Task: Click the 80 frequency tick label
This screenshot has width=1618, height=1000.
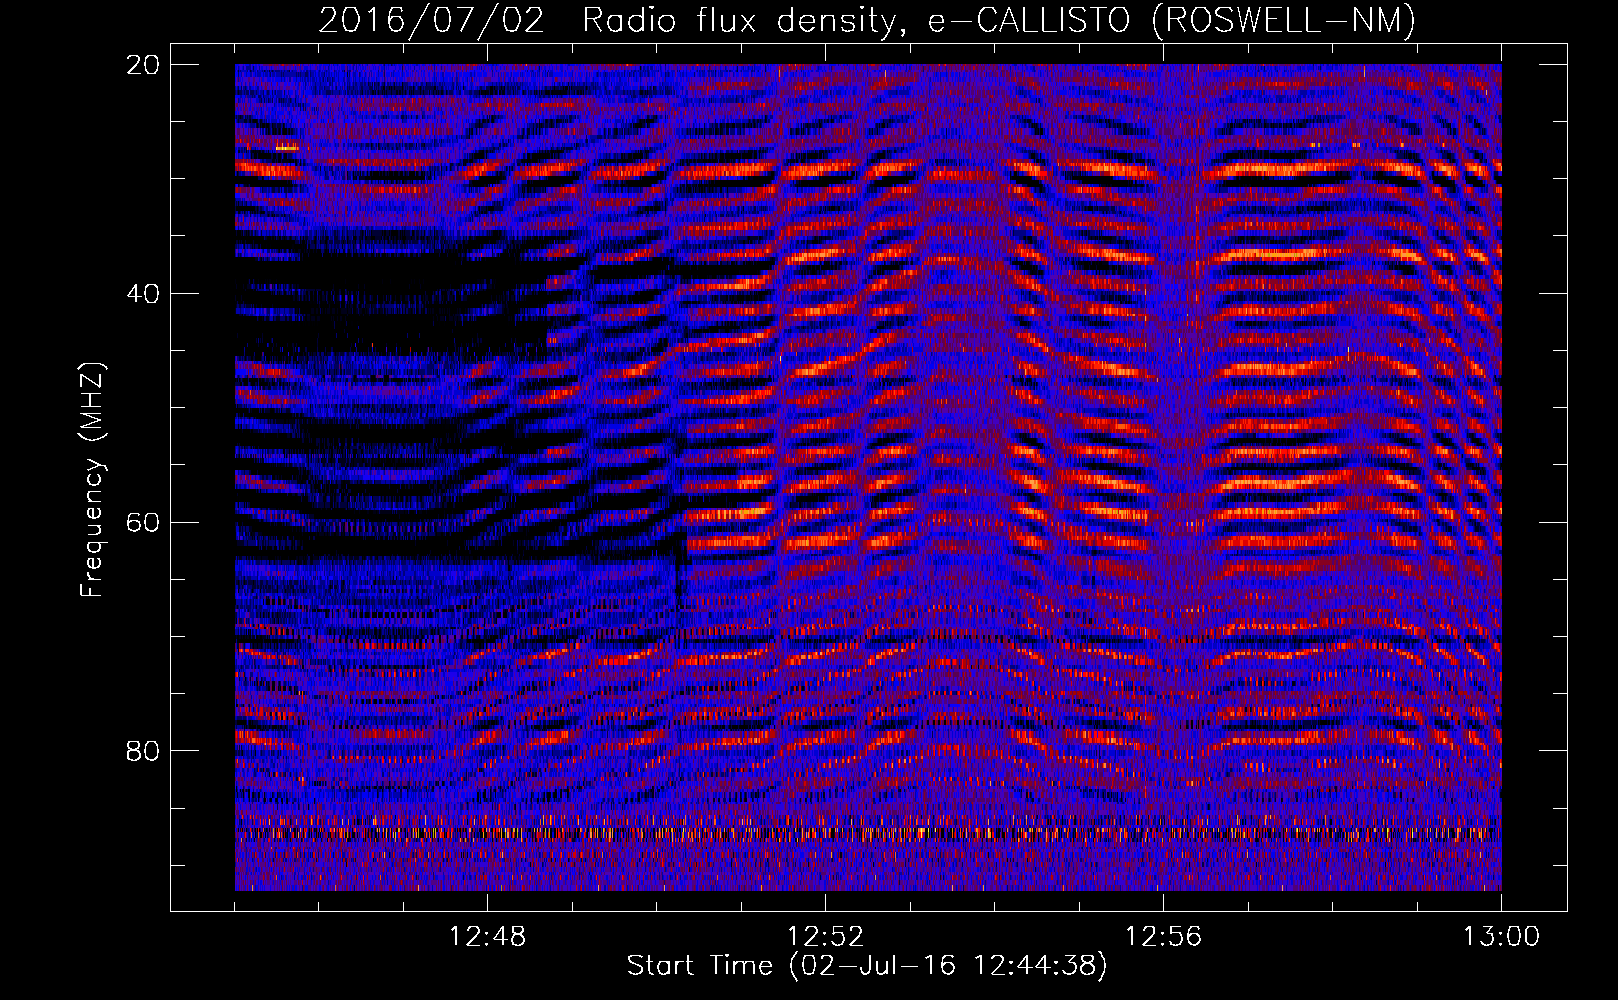Action: pos(142,751)
